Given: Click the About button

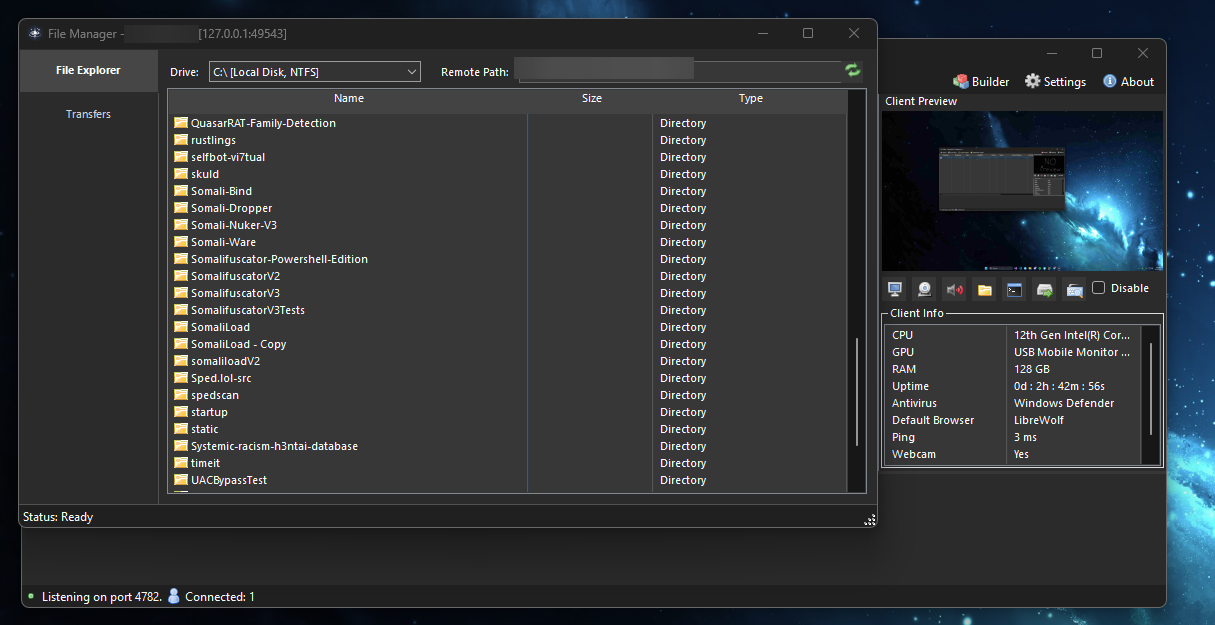Looking at the screenshot, I should click(x=1128, y=81).
